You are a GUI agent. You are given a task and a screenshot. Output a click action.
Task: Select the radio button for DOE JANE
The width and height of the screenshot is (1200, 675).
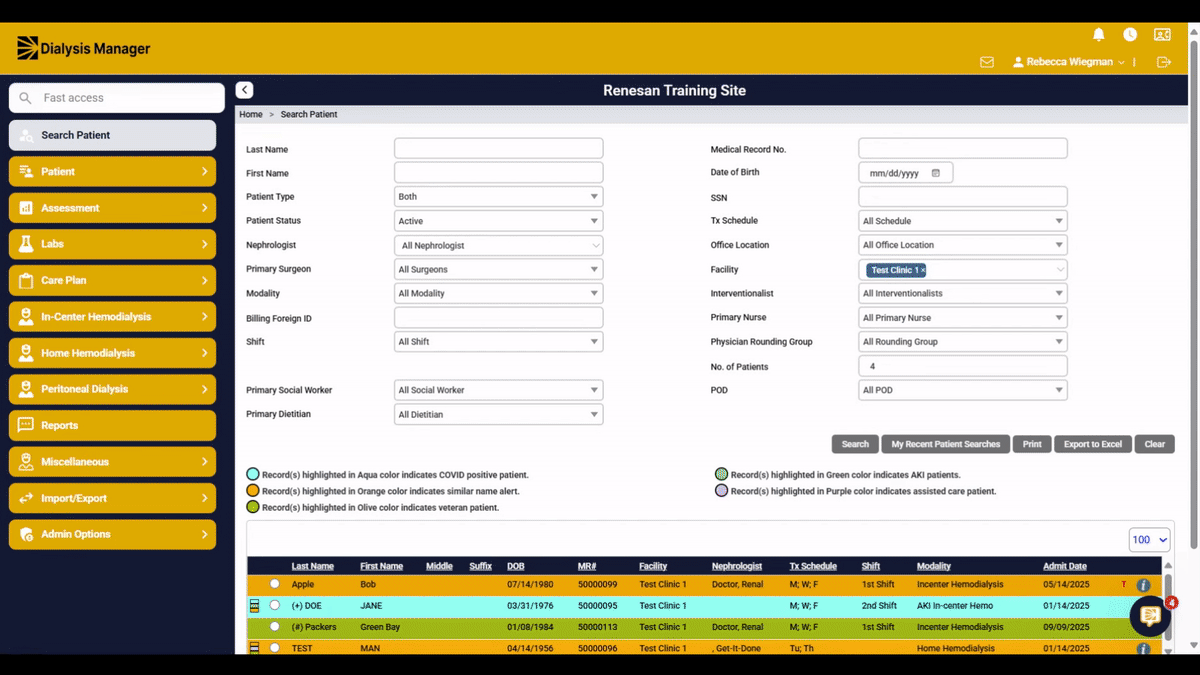[x=275, y=606]
